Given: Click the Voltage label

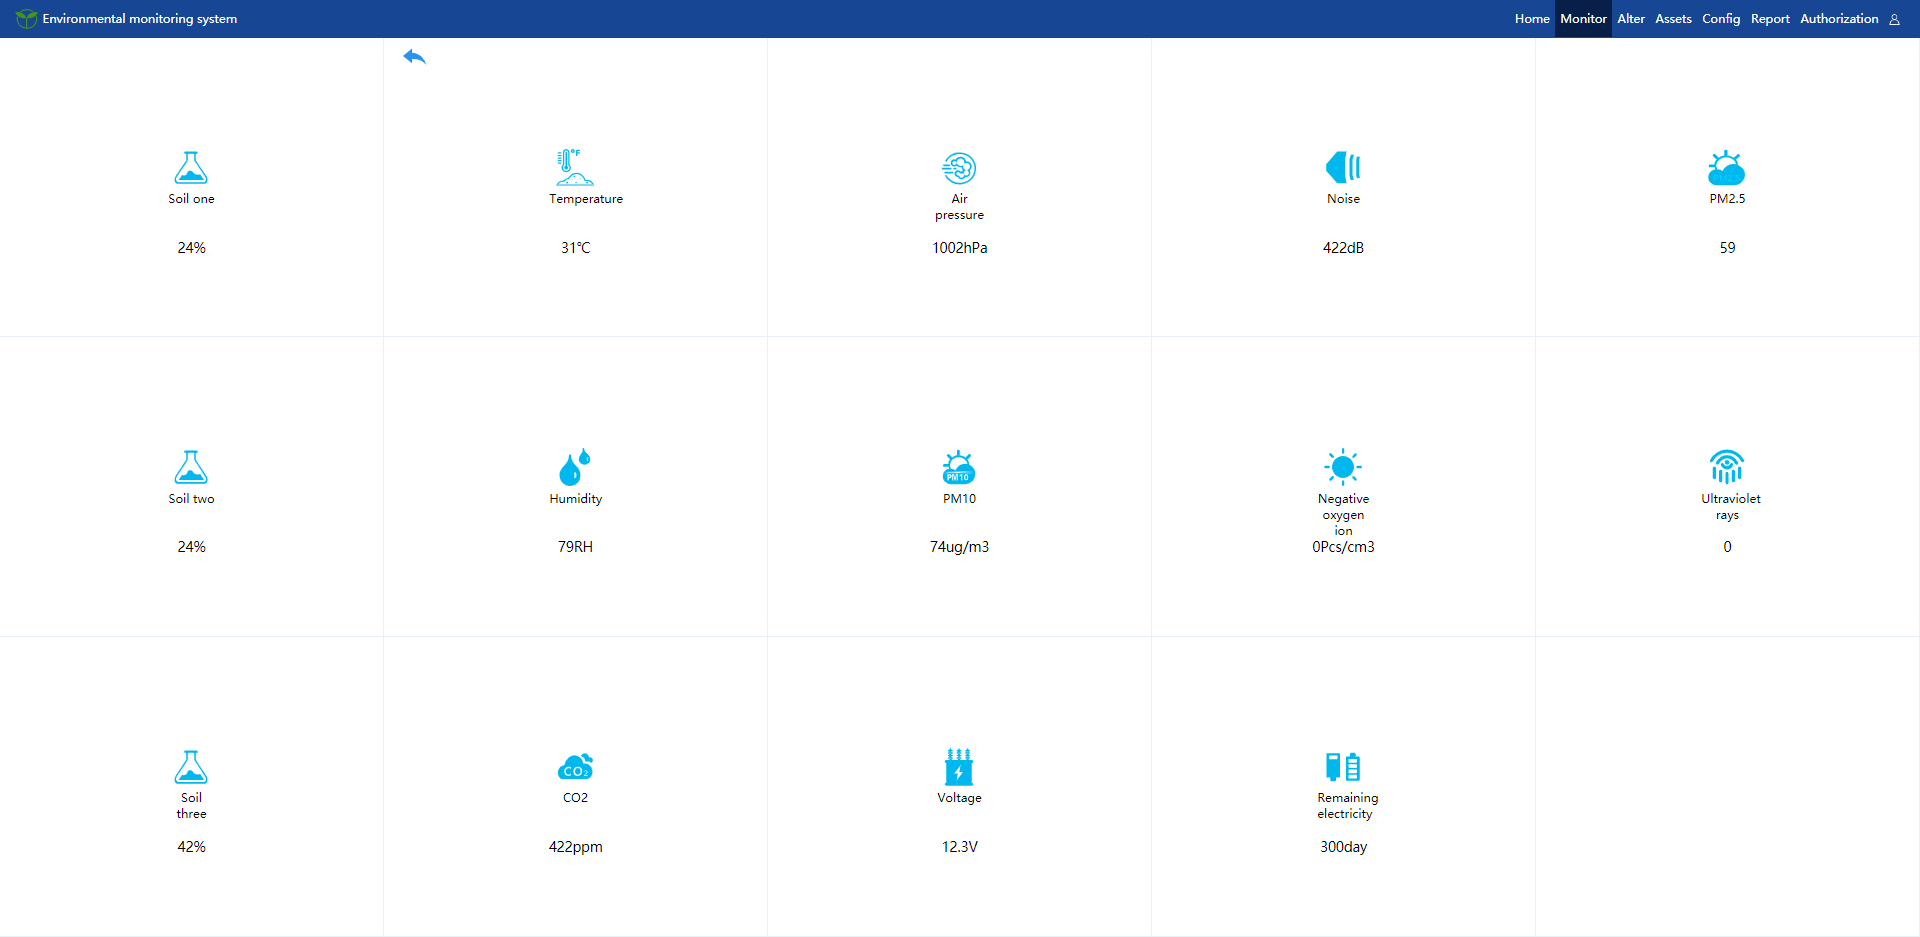Looking at the screenshot, I should point(959,798).
